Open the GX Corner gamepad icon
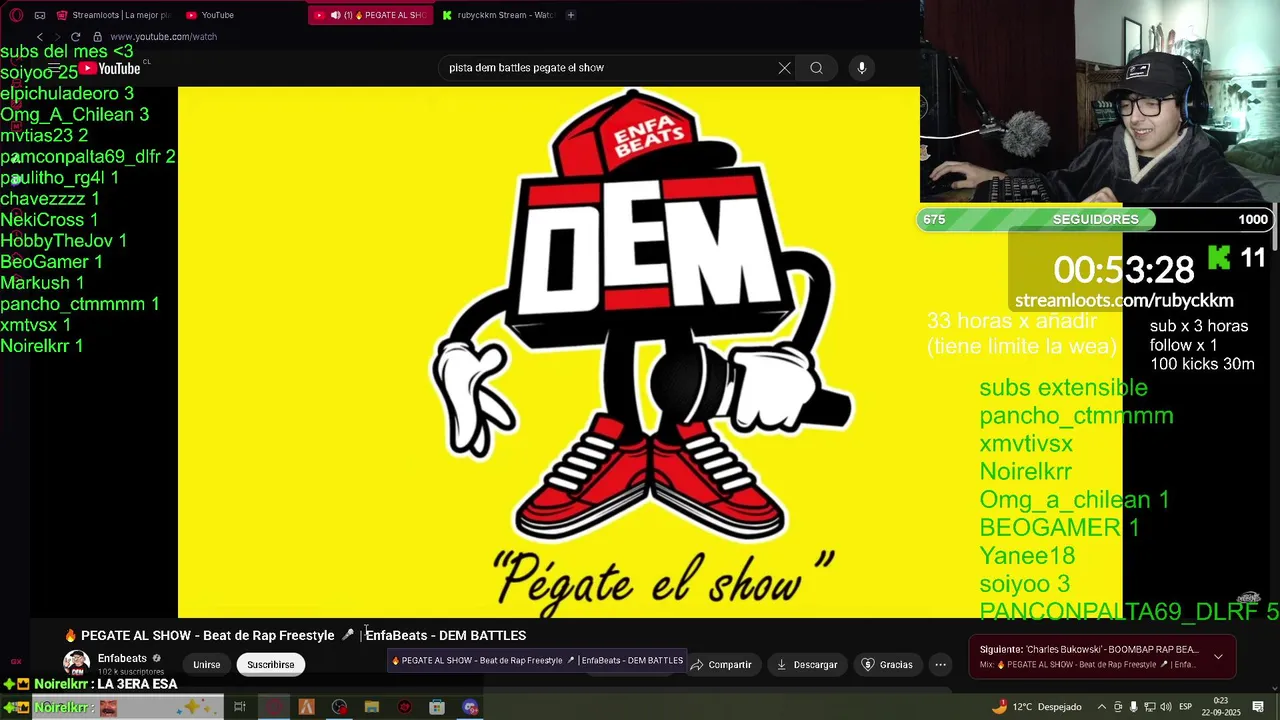Viewport: 1280px width, 720px height. click(40, 15)
